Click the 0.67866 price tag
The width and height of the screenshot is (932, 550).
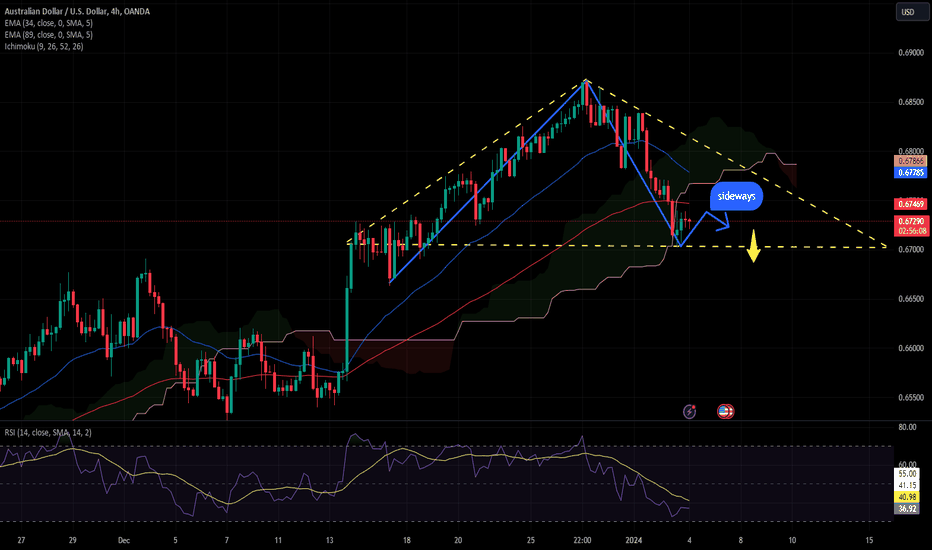pyautogui.click(x=911, y=161)
